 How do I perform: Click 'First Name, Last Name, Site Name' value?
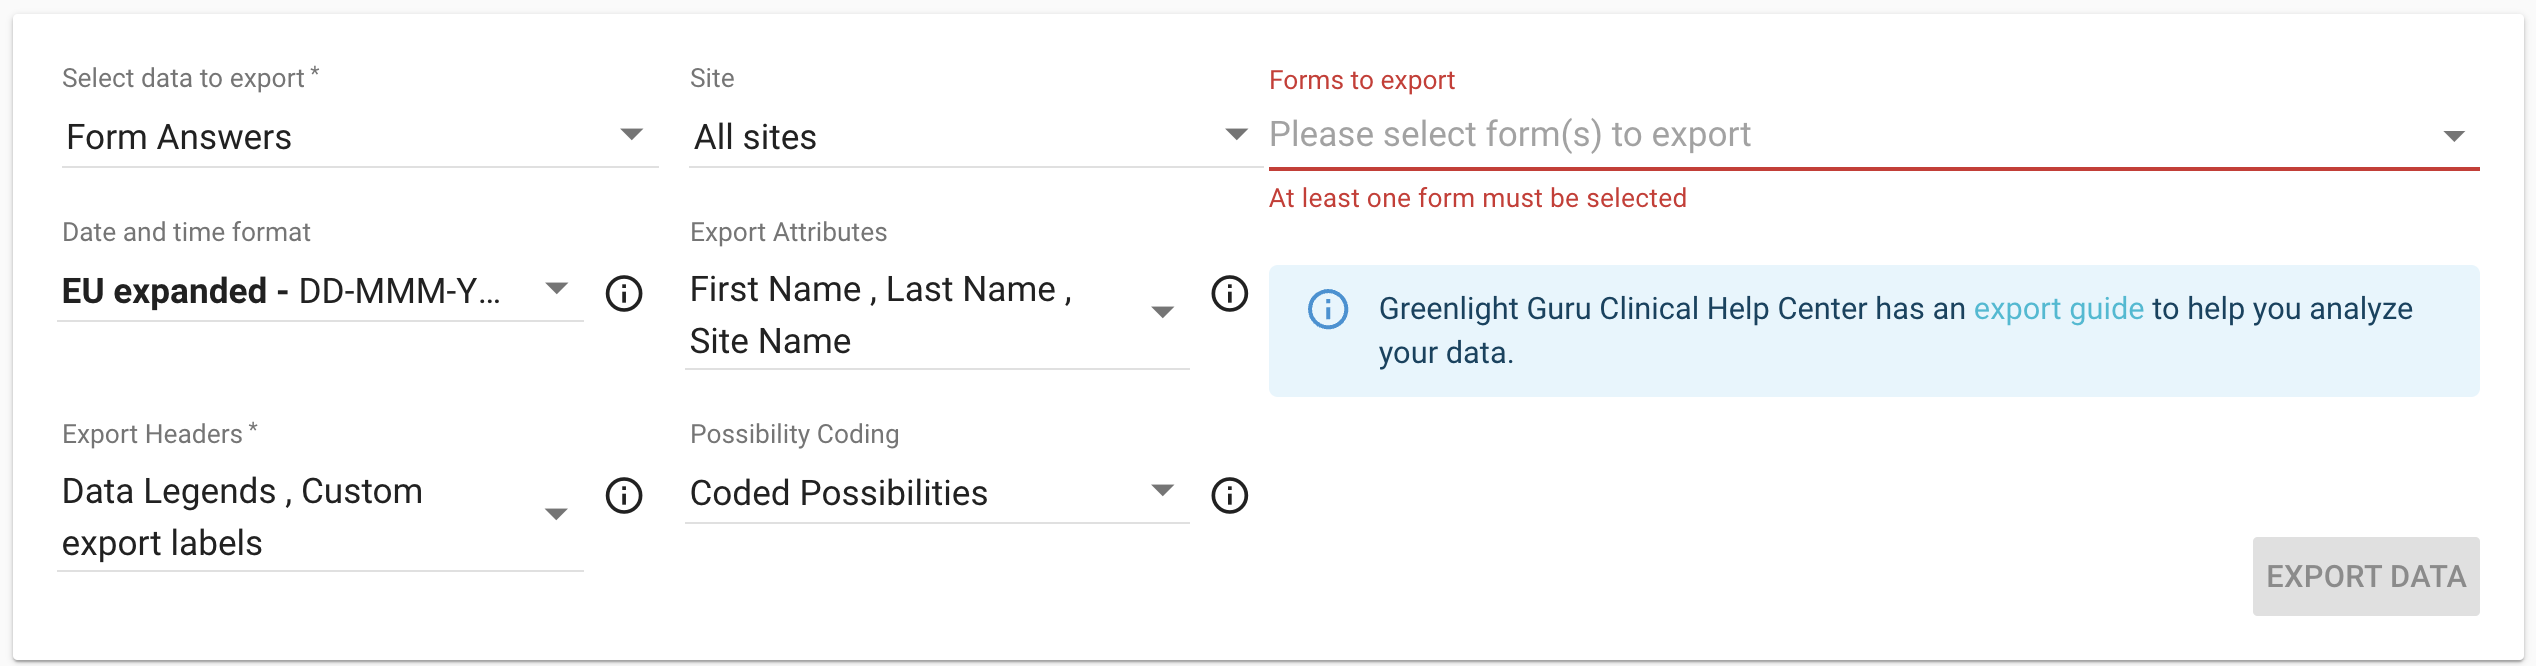click(880, 315)
